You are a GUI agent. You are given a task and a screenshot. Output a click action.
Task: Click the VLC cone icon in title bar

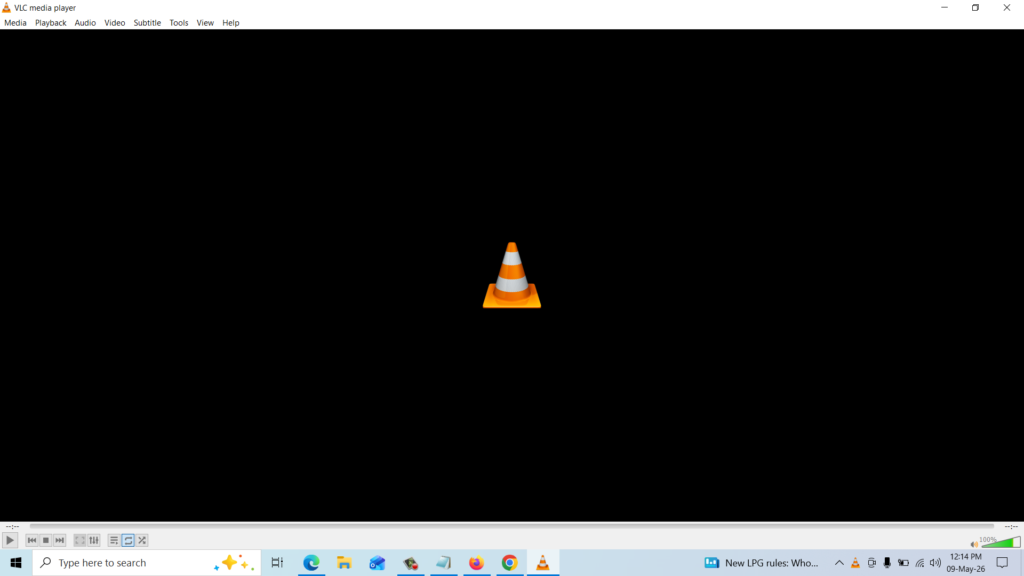(x=7, y=8)
